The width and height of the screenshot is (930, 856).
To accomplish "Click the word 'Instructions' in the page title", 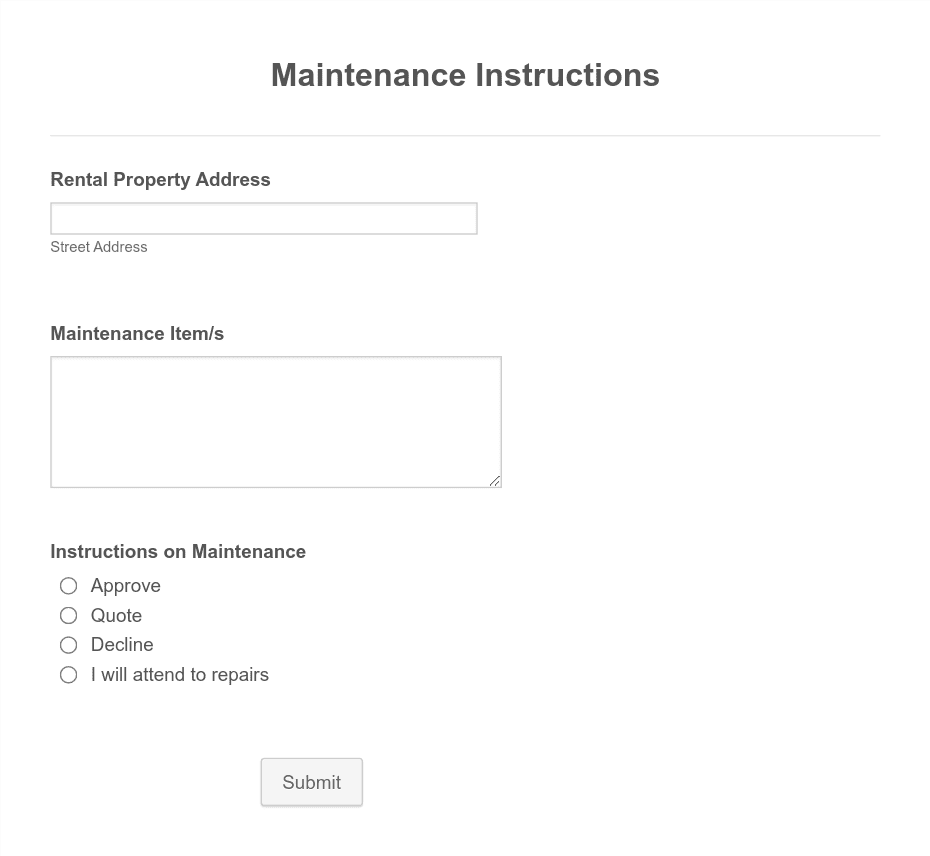I will [567, 75].
